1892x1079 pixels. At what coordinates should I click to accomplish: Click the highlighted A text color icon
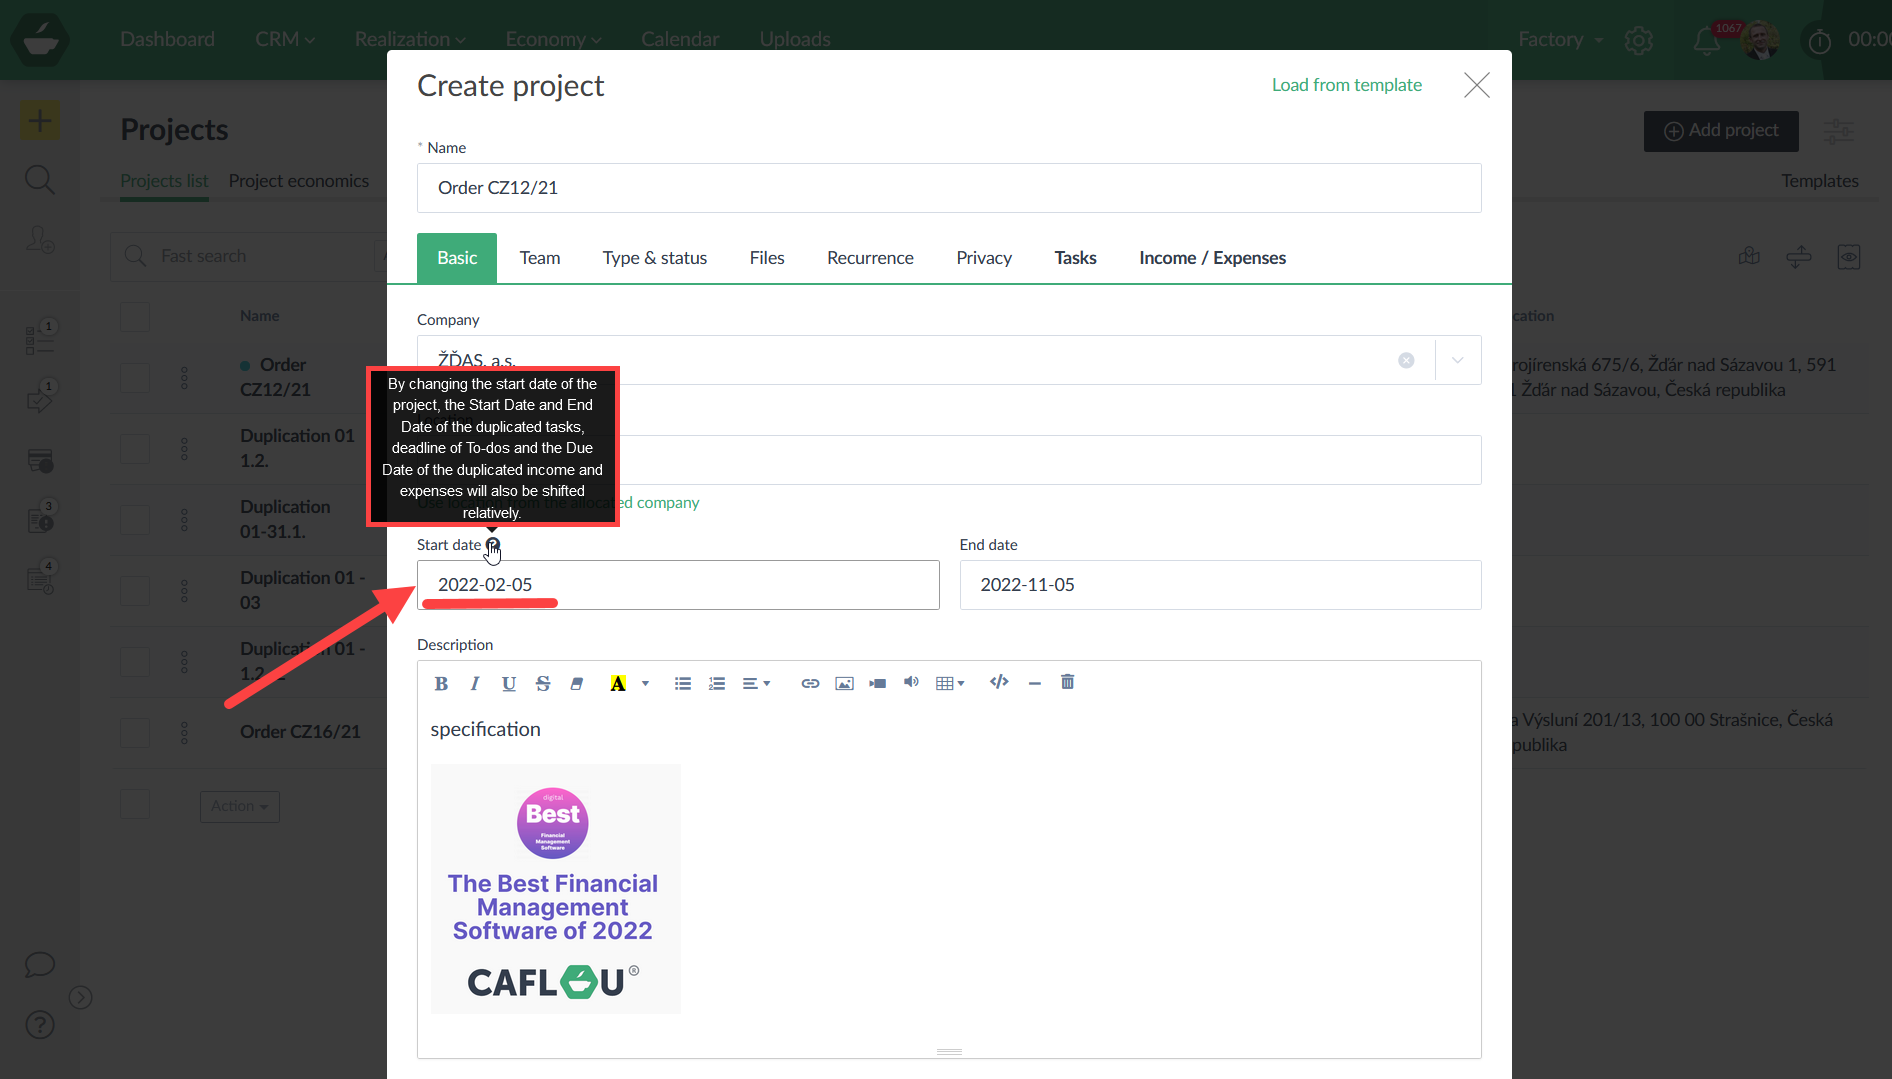(618, 683)
